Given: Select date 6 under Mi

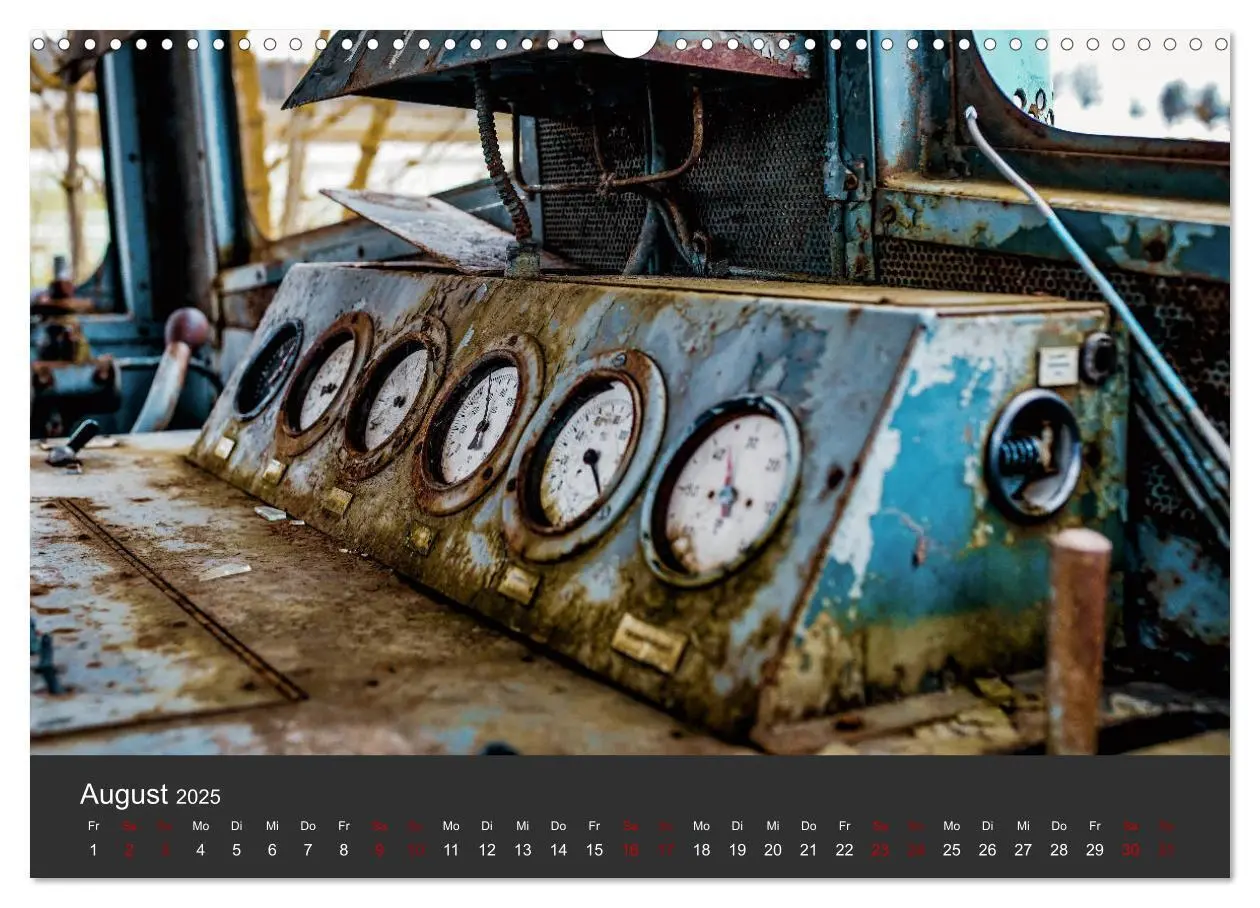Looking at the screenshot, I should [x=272, y=850].
